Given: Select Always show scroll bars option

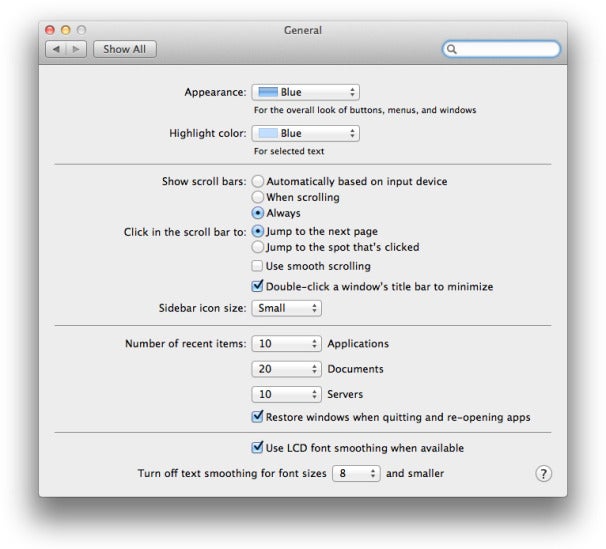Looking at the screenshot, I should click(257, 213).
